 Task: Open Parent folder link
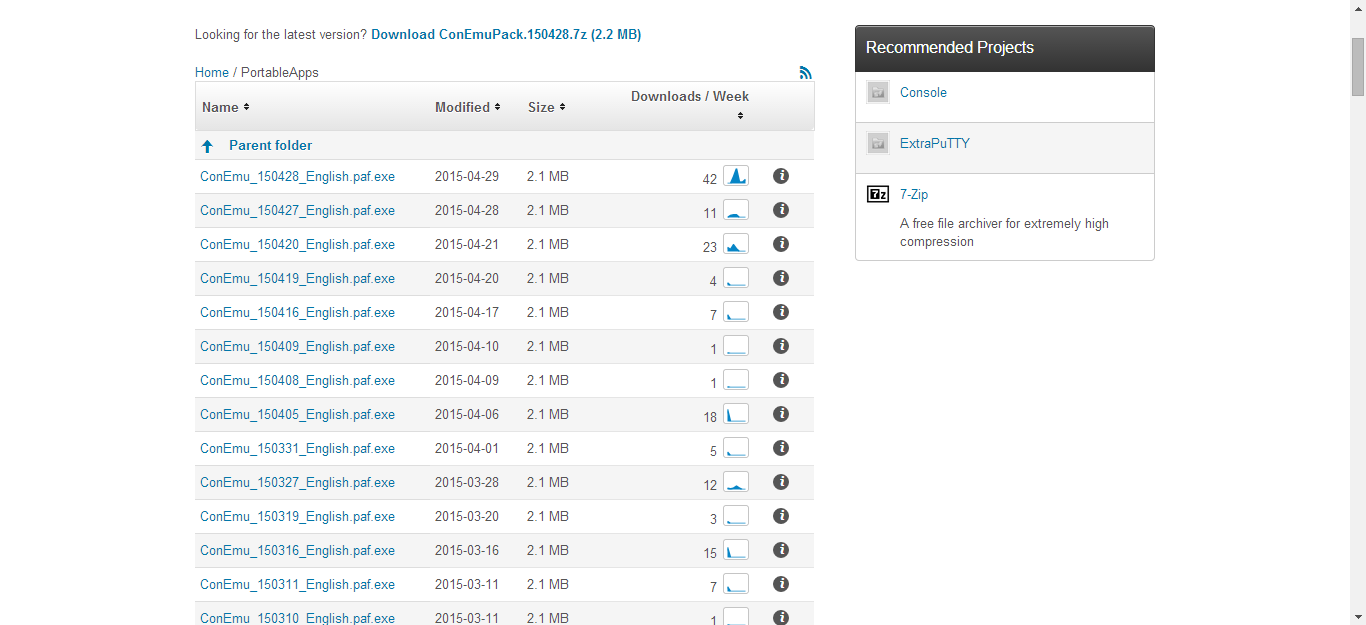[x=270, y=146]
